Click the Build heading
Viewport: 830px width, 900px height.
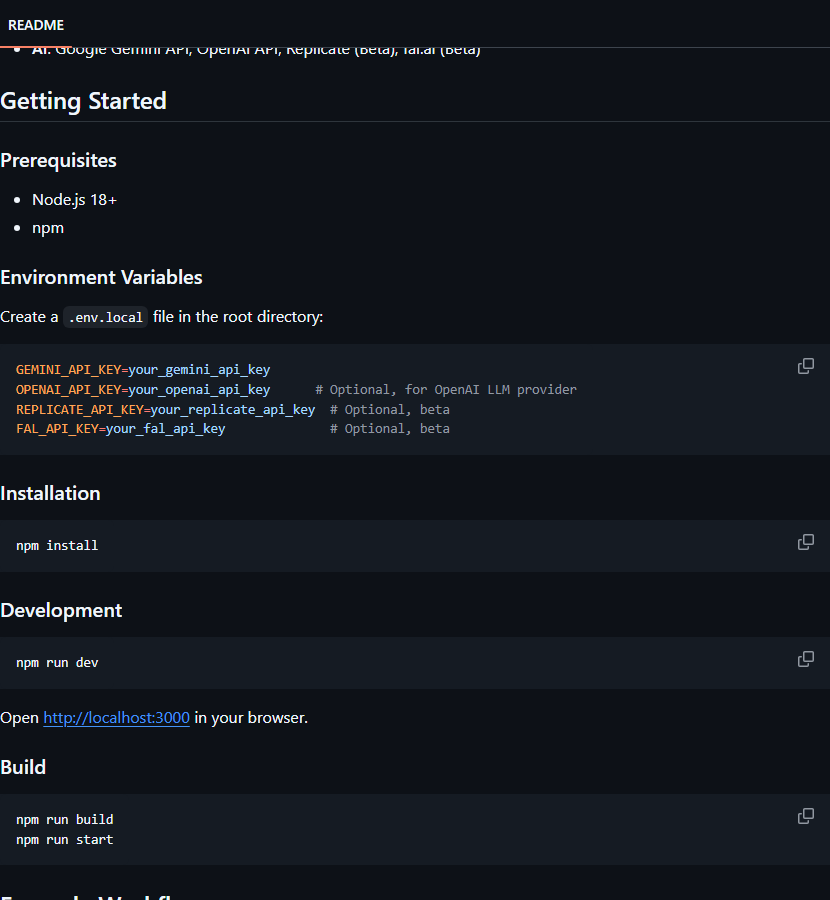[23, 767]
